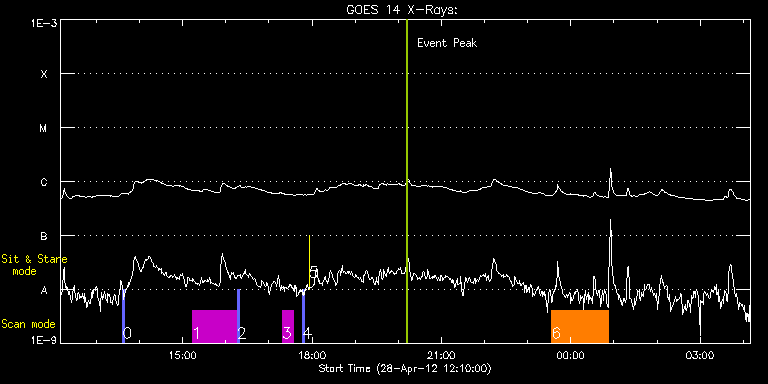Click the C flare class axis label
The height and width of the screenshot is (384, 768).
point(44,182)
